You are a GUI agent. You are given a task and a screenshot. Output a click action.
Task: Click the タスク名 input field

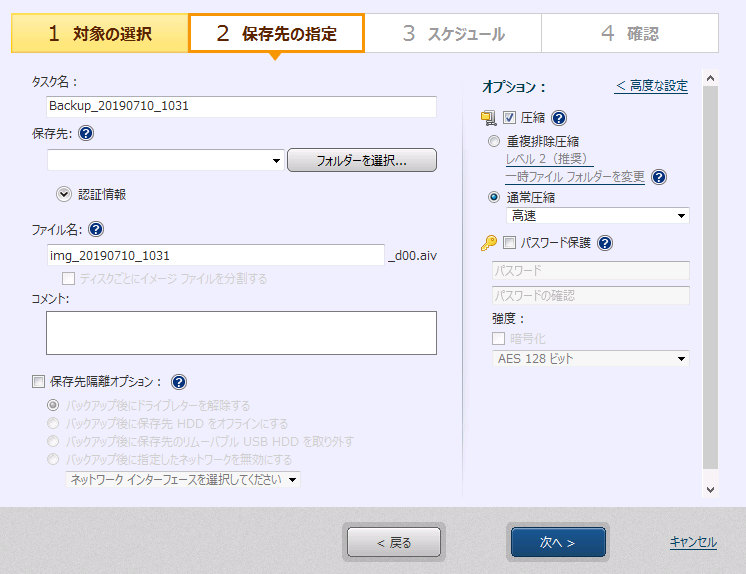[x=242, y=106]
